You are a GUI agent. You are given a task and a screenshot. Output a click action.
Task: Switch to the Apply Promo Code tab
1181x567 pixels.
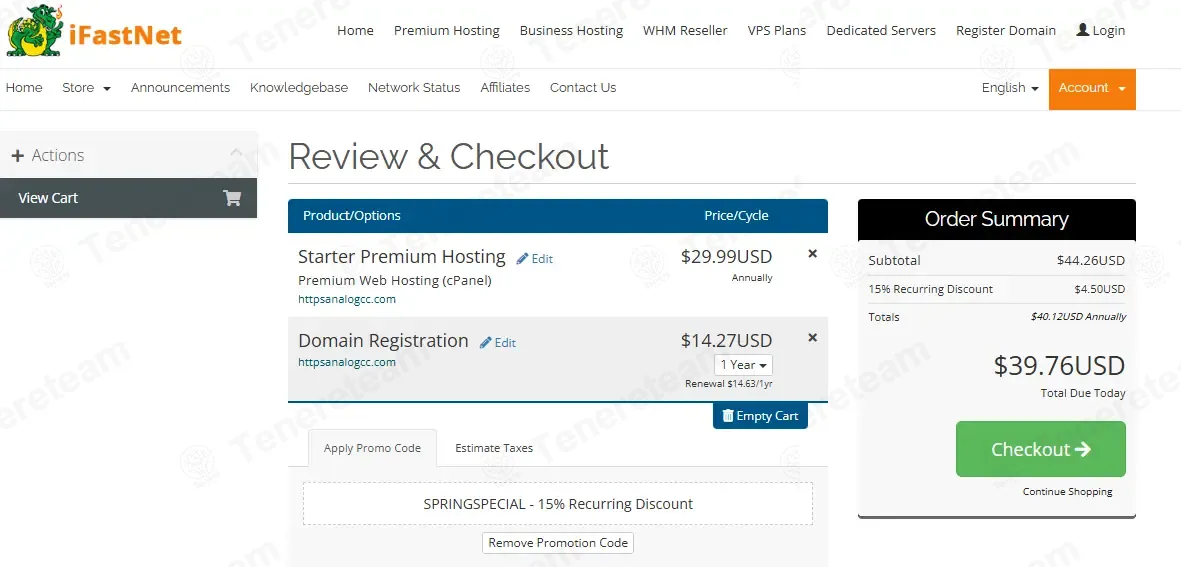coord(372,448)
